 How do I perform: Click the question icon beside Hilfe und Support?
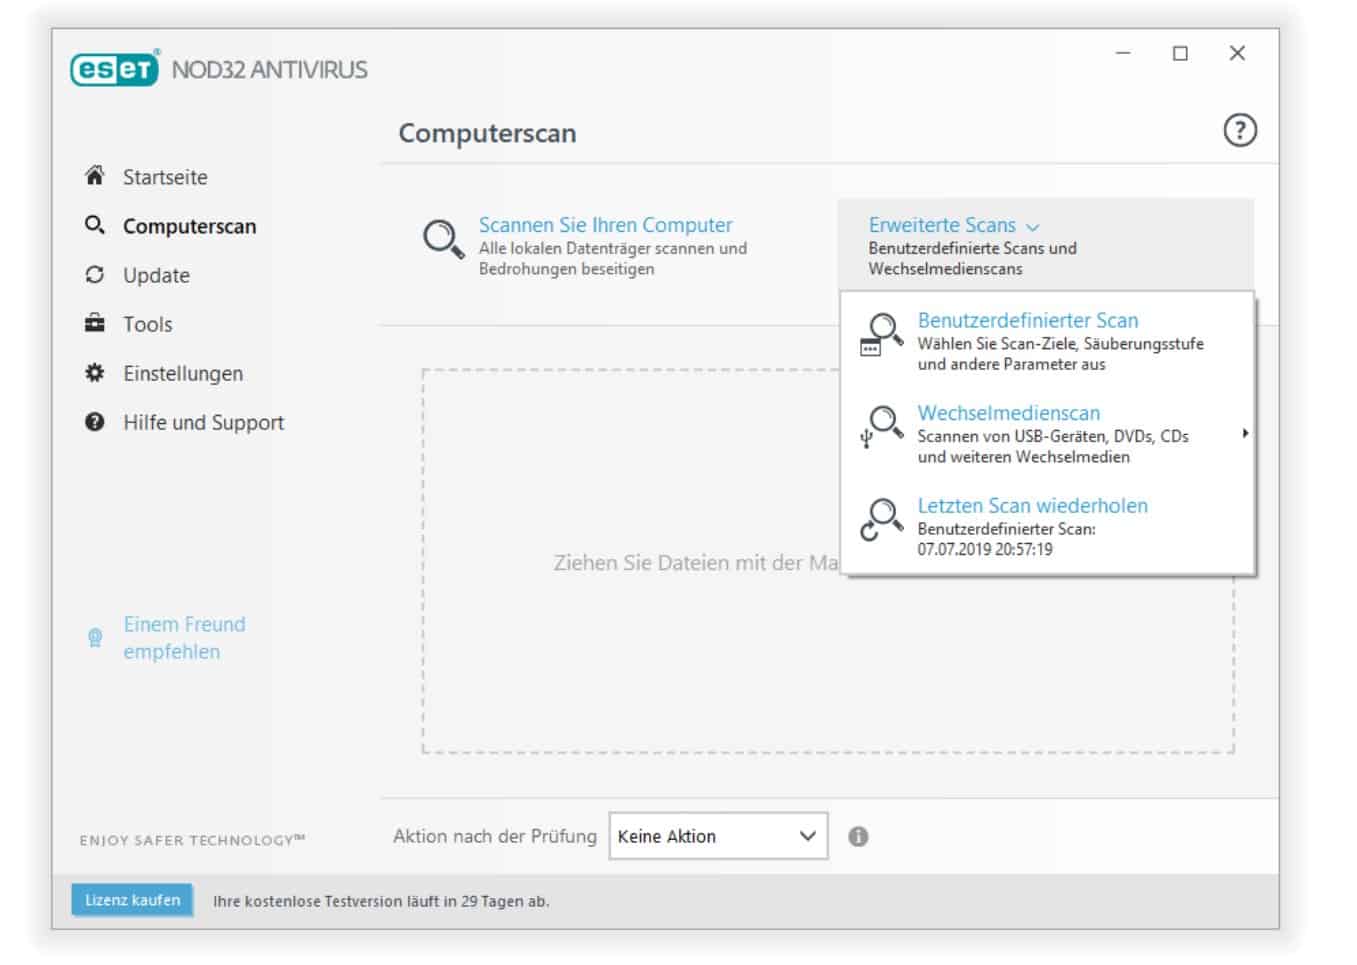pyautogui.click(x=95, y=421)
